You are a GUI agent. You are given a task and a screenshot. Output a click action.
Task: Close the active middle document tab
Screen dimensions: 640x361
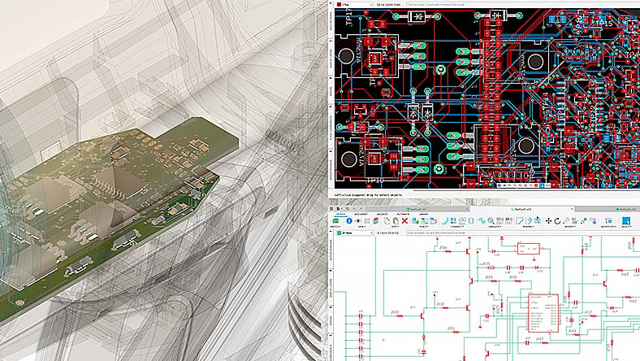click(572, 209)
